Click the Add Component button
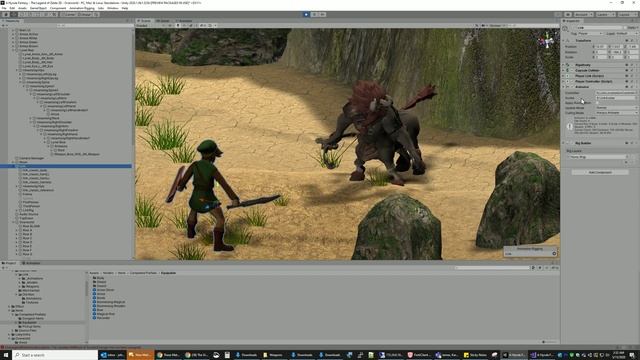 pos(600,172)
